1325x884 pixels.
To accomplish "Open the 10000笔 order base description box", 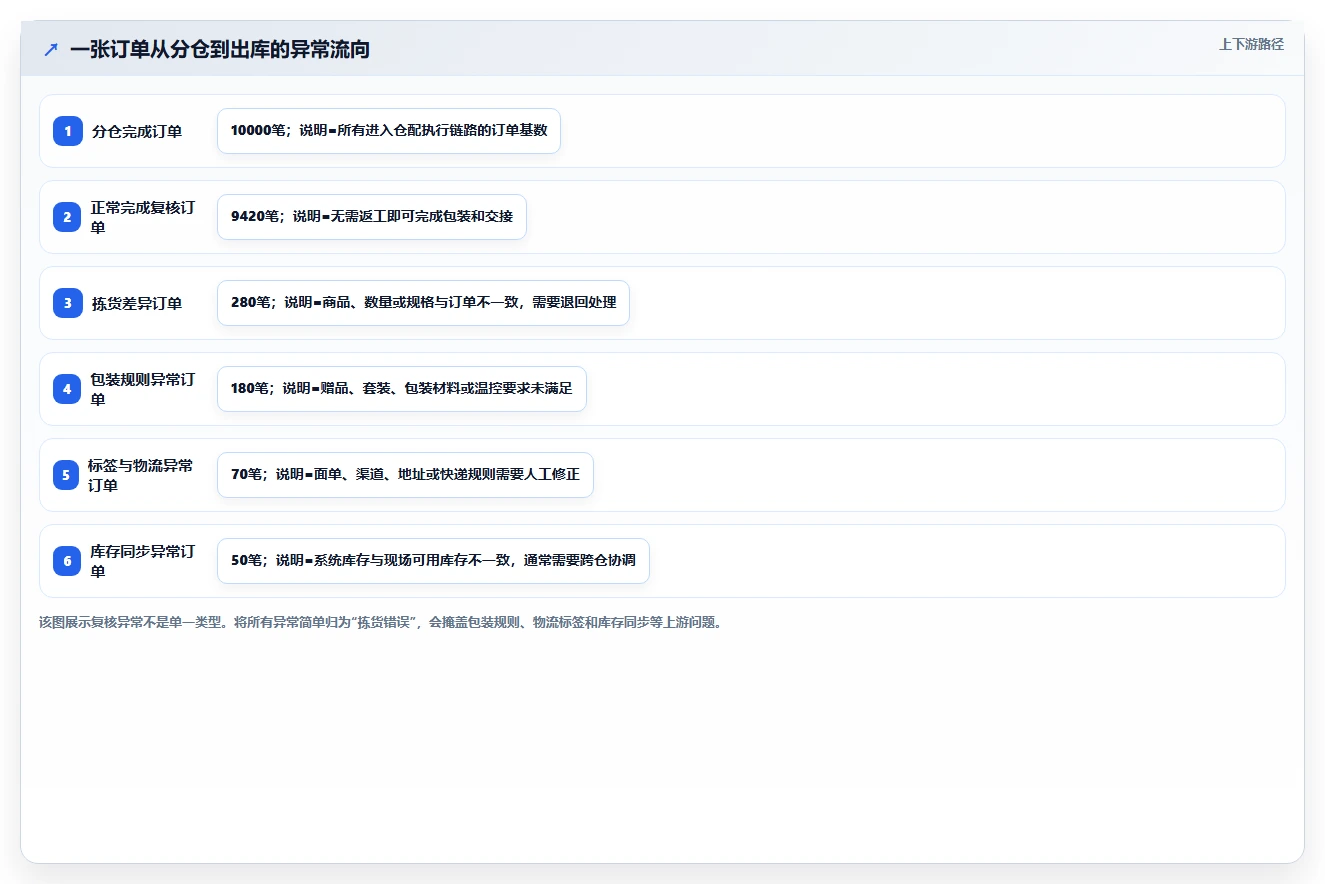I will pyautogui.click(x=389, y=131).
